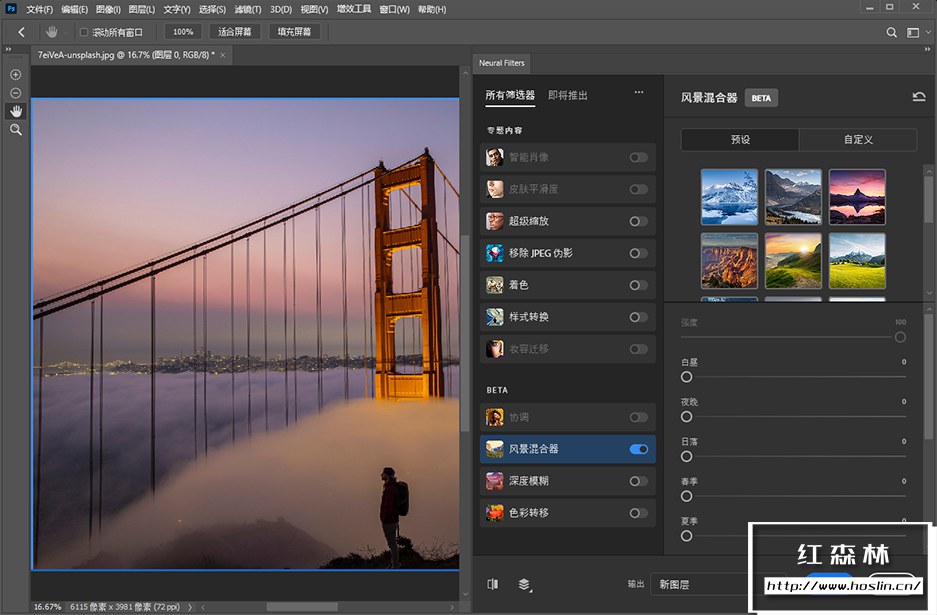This screenshot has width=937, height=615.
Task: Select the Hand tool in left toolbar
Action: click(x=16, y=111)
